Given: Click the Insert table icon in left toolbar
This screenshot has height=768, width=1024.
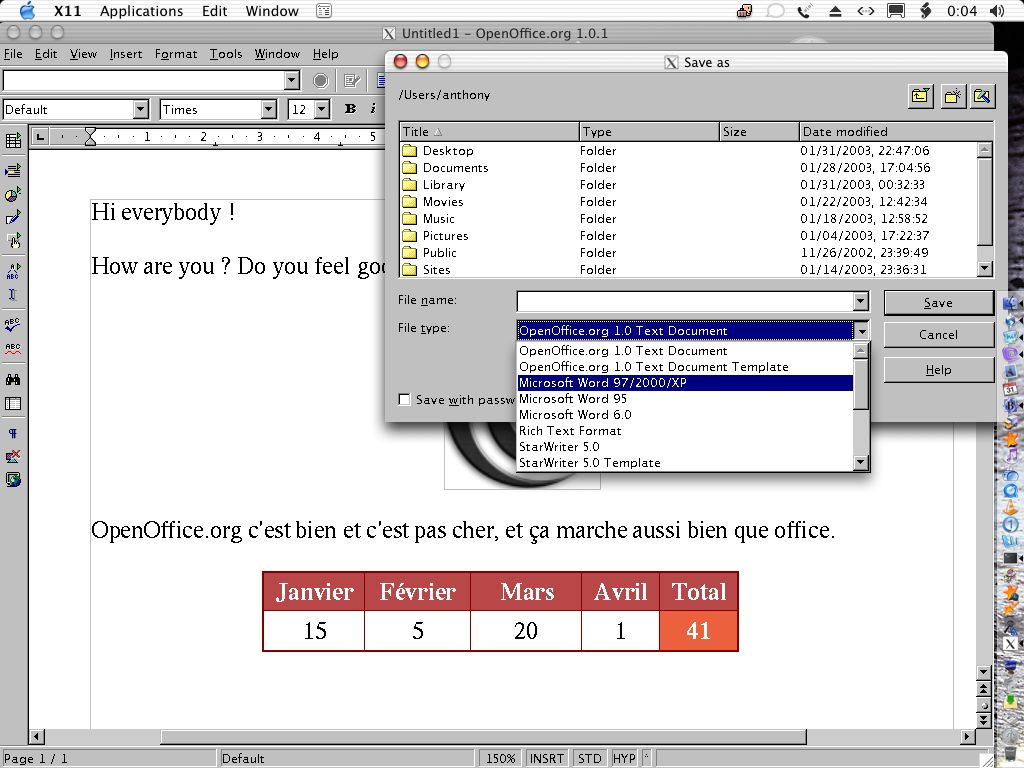Looking at the screenshot, I should [x=13, y=140].
